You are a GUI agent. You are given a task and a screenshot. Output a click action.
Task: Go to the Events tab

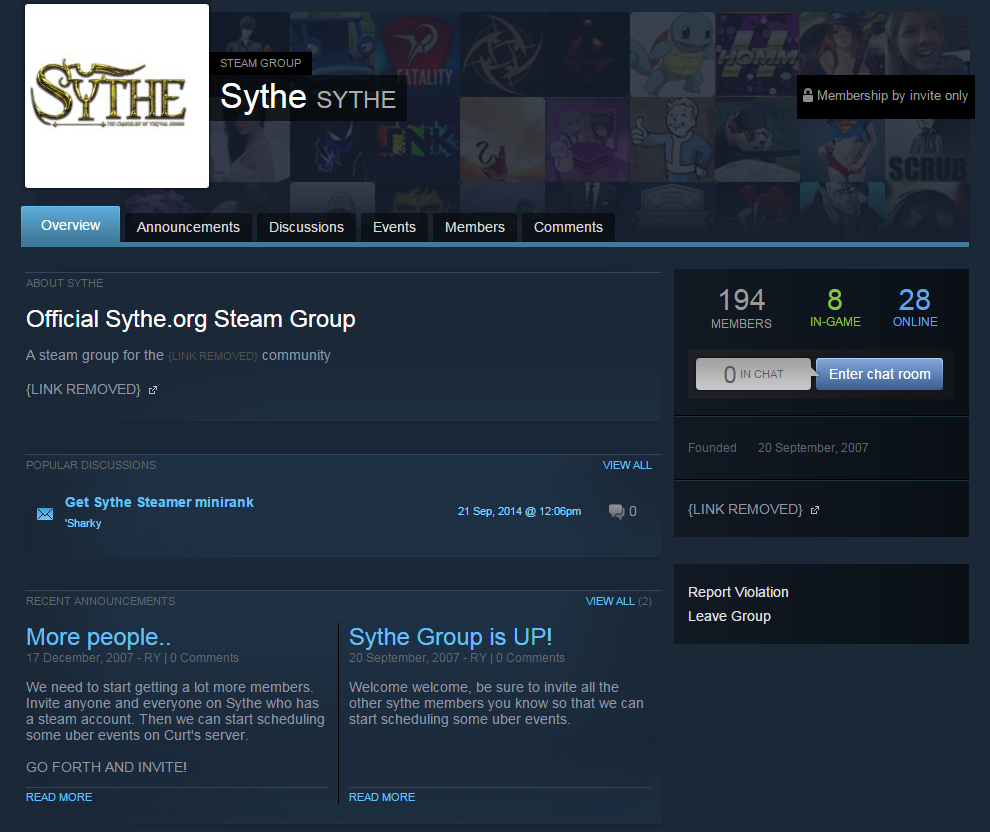tap(394, 227)
